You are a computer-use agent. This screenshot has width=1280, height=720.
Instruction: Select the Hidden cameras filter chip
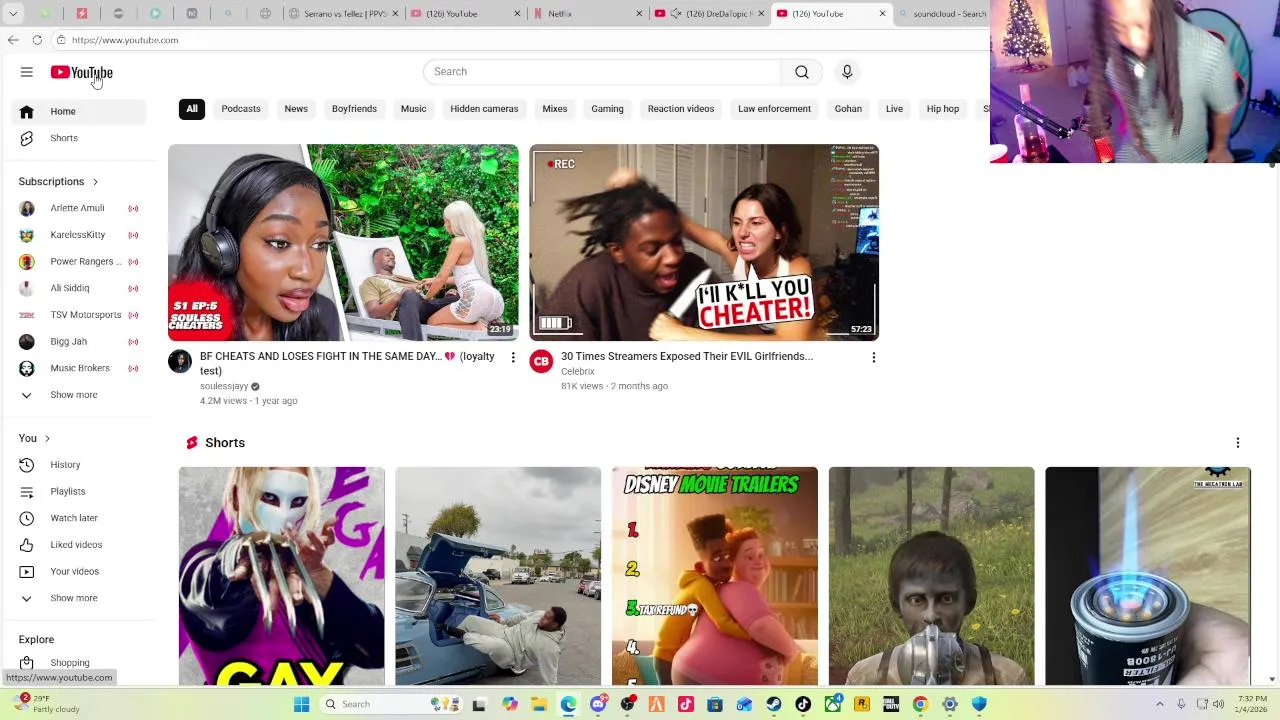(484, 109)
